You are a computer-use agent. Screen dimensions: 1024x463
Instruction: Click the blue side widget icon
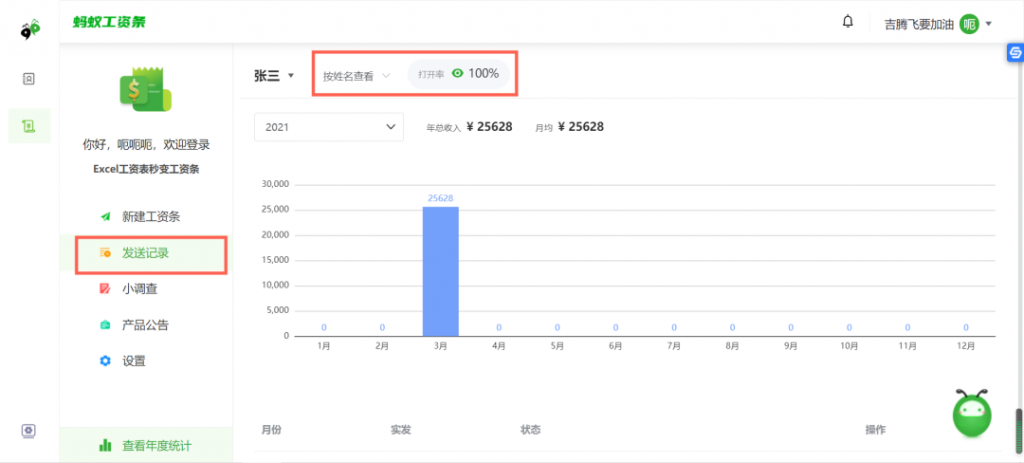tap(1013, 54)
